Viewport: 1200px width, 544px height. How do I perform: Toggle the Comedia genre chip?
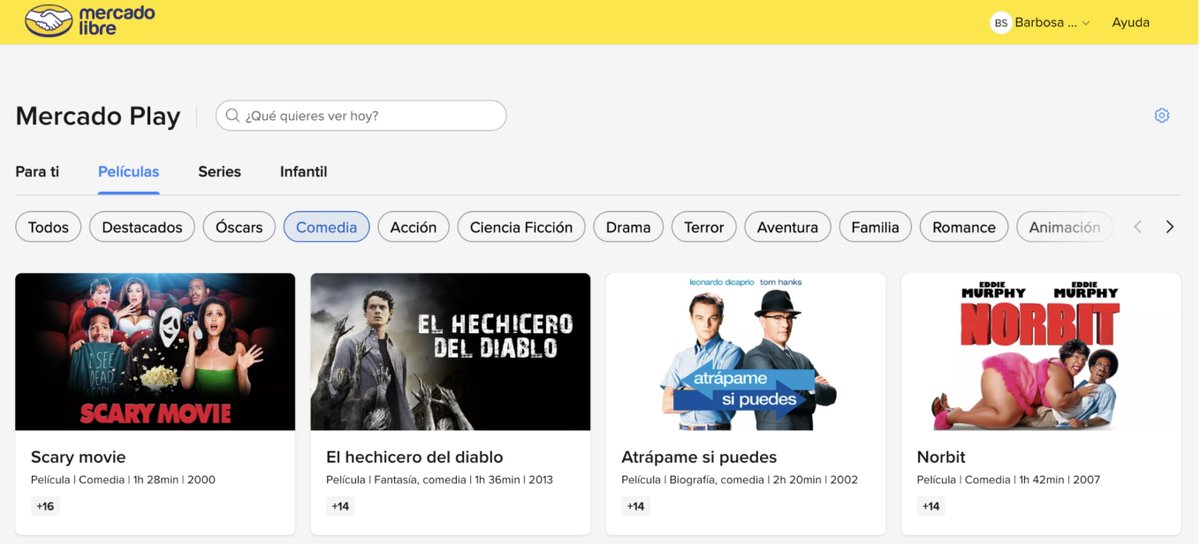pyautogui.click(x=326, y=227)
